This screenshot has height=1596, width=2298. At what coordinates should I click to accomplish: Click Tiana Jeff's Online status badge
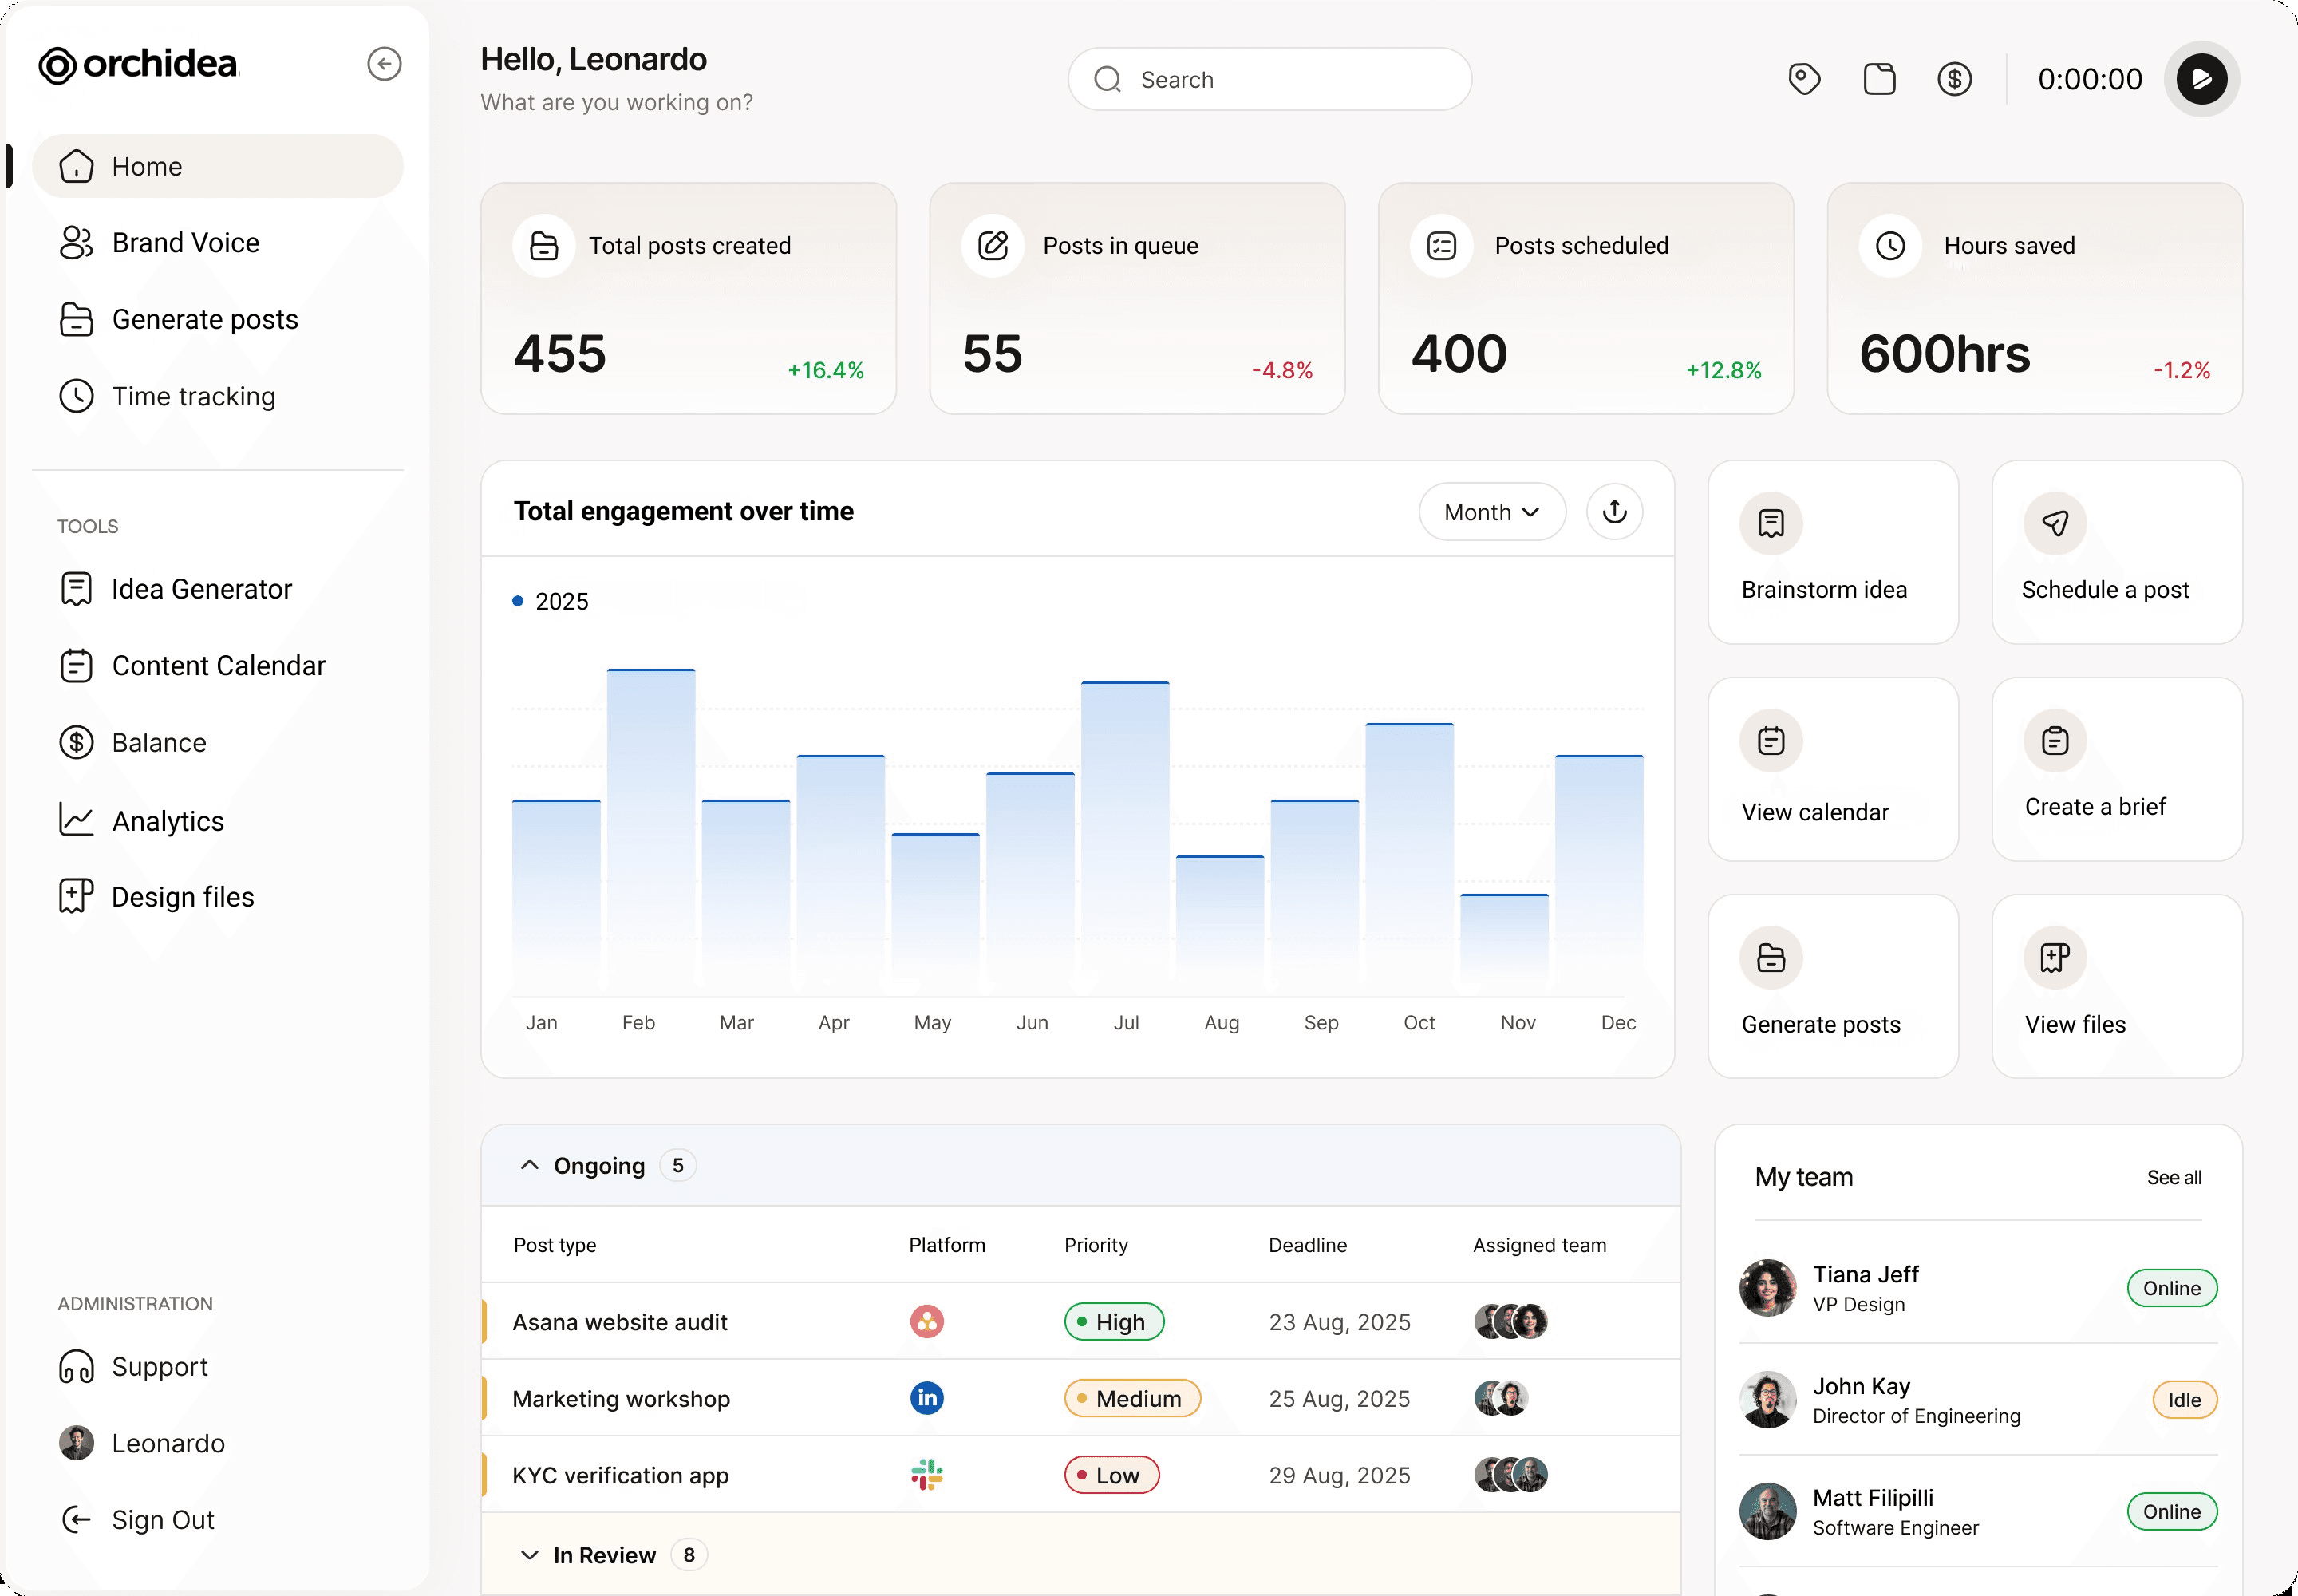point(2171,1288)
